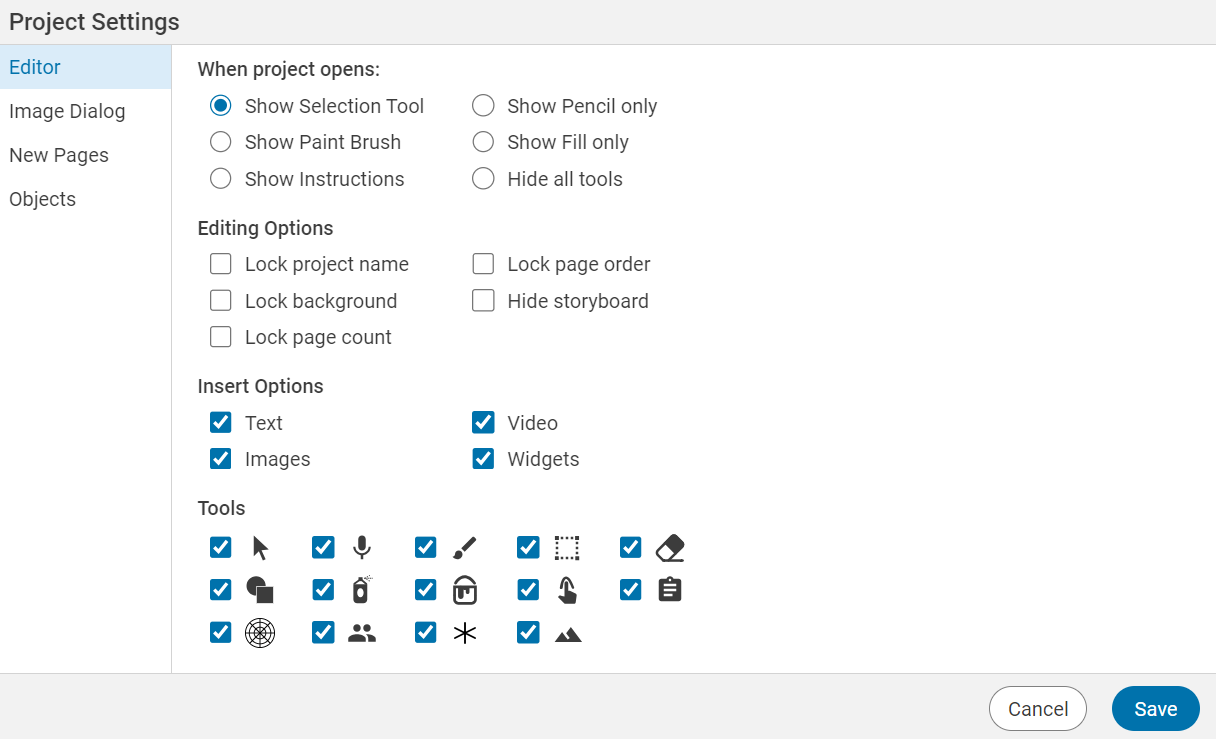Screen dimensions: 1216x739
Task: Click the shapes tool icon
Action: coord(260,590)
